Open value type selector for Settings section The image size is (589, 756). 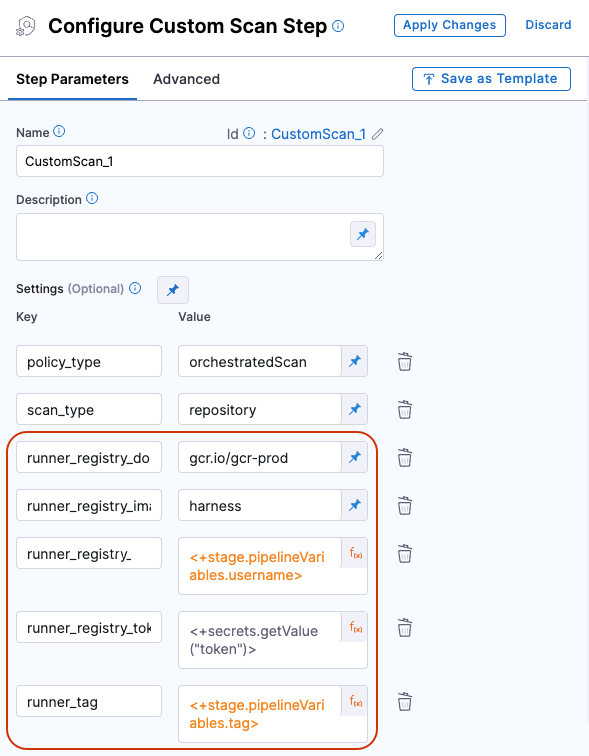173,290
